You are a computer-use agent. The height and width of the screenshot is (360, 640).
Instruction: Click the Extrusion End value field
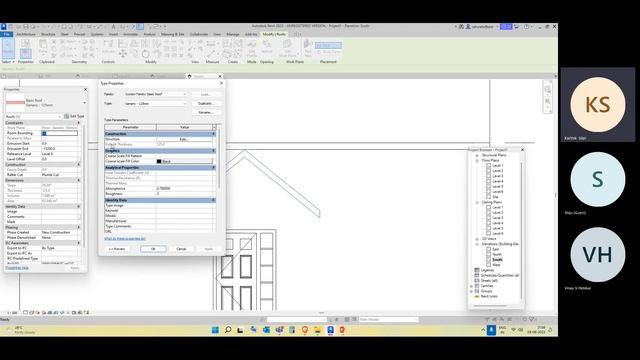click(x=60, y=149)
